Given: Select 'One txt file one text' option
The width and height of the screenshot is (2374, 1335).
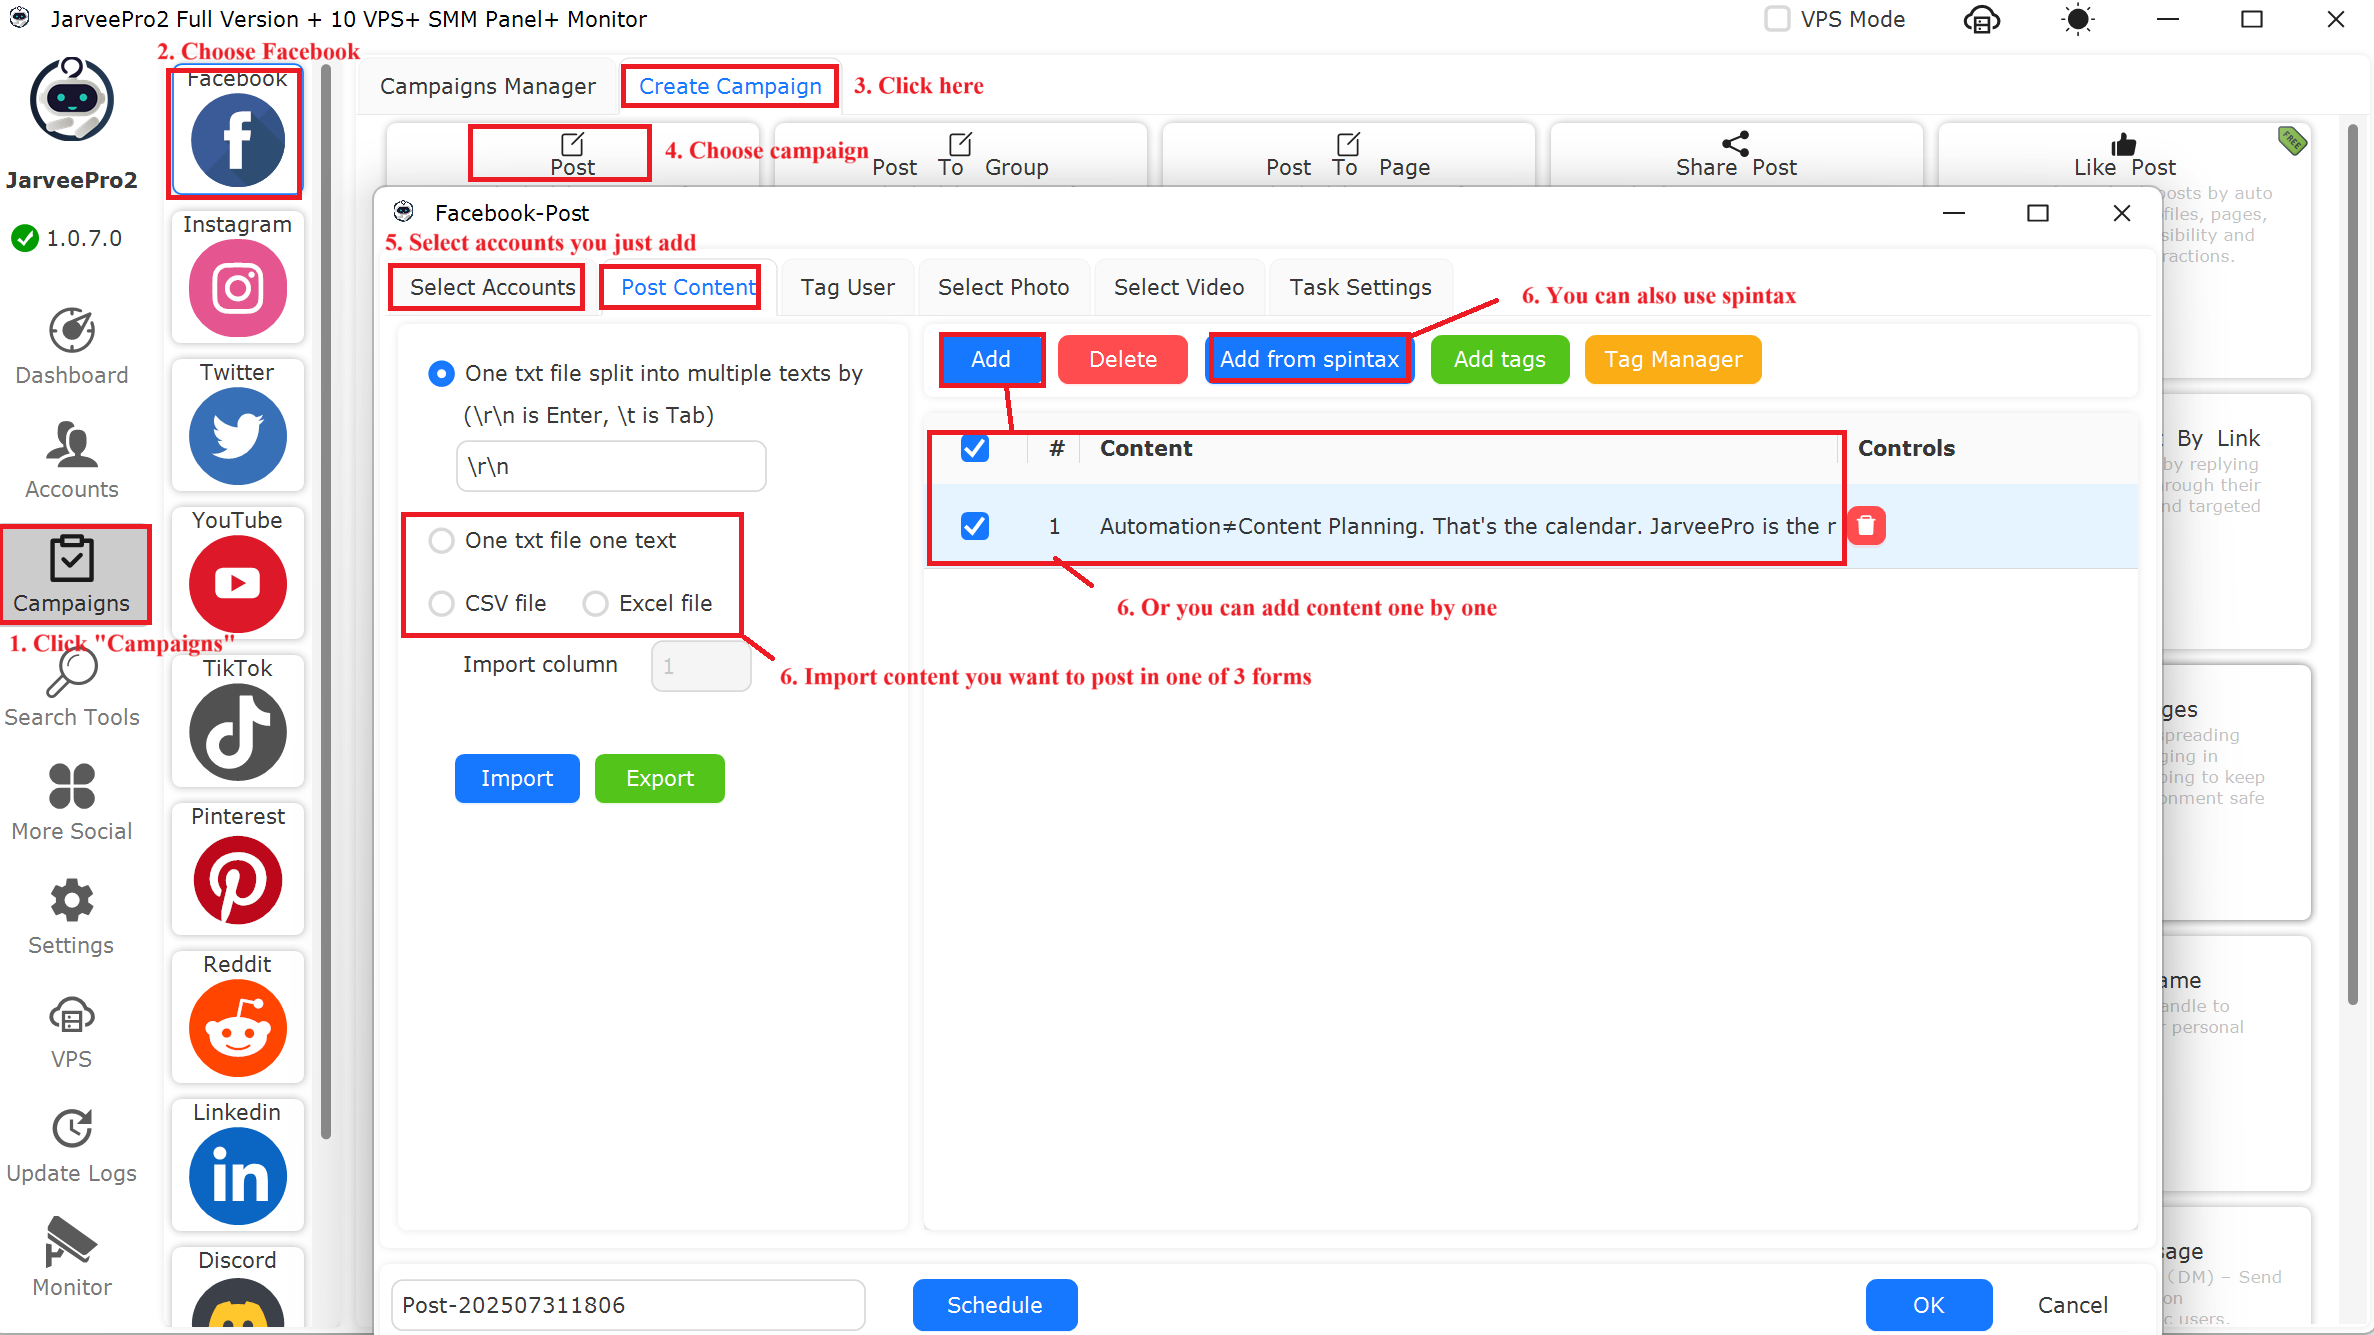Looking at the screenshot, I should point(441,541).
